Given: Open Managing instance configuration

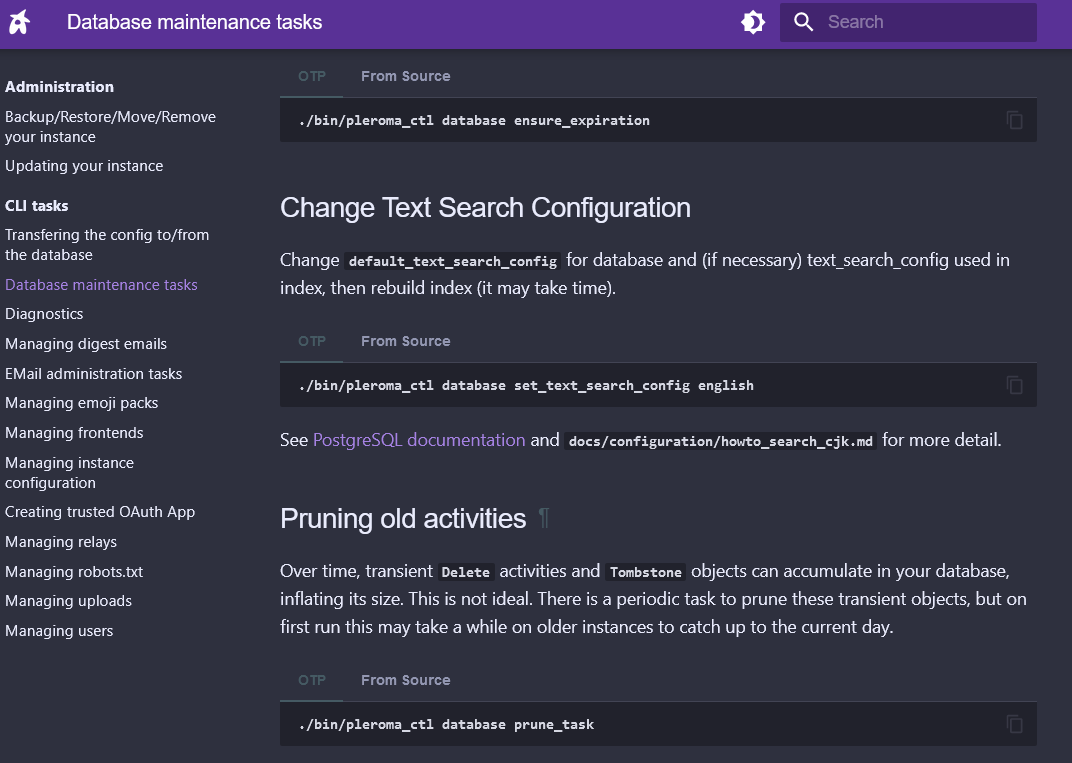Looking at the screenshot, I should coord(70,472).
